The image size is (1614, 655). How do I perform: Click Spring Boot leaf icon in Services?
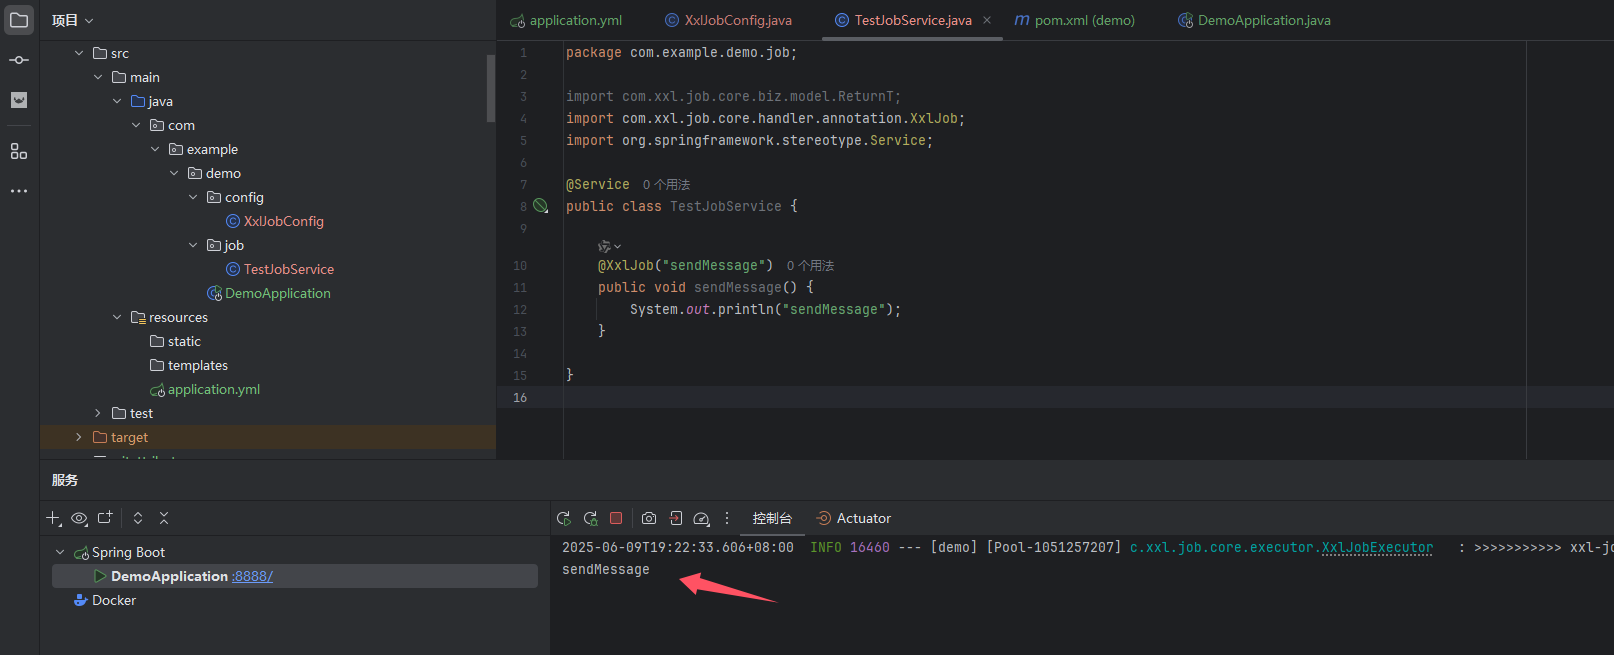tap(82, 553)
